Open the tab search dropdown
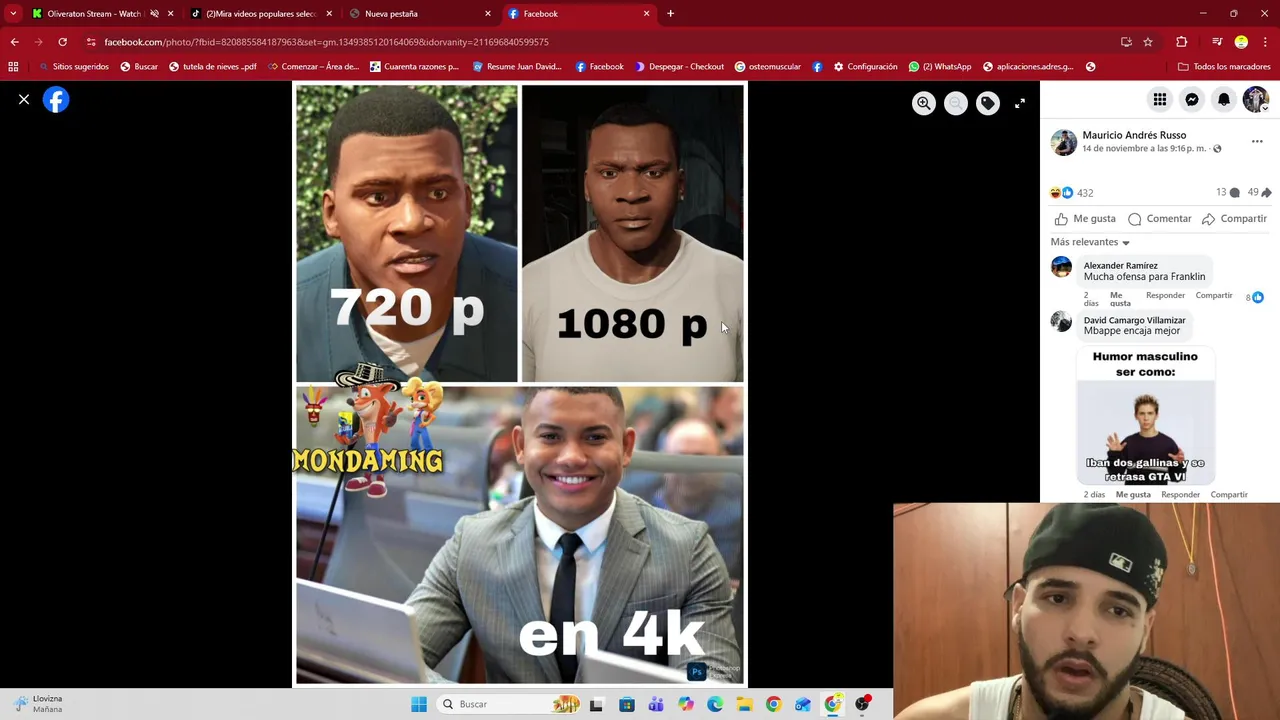1280x720 pixels. click(x=13, y=14)
